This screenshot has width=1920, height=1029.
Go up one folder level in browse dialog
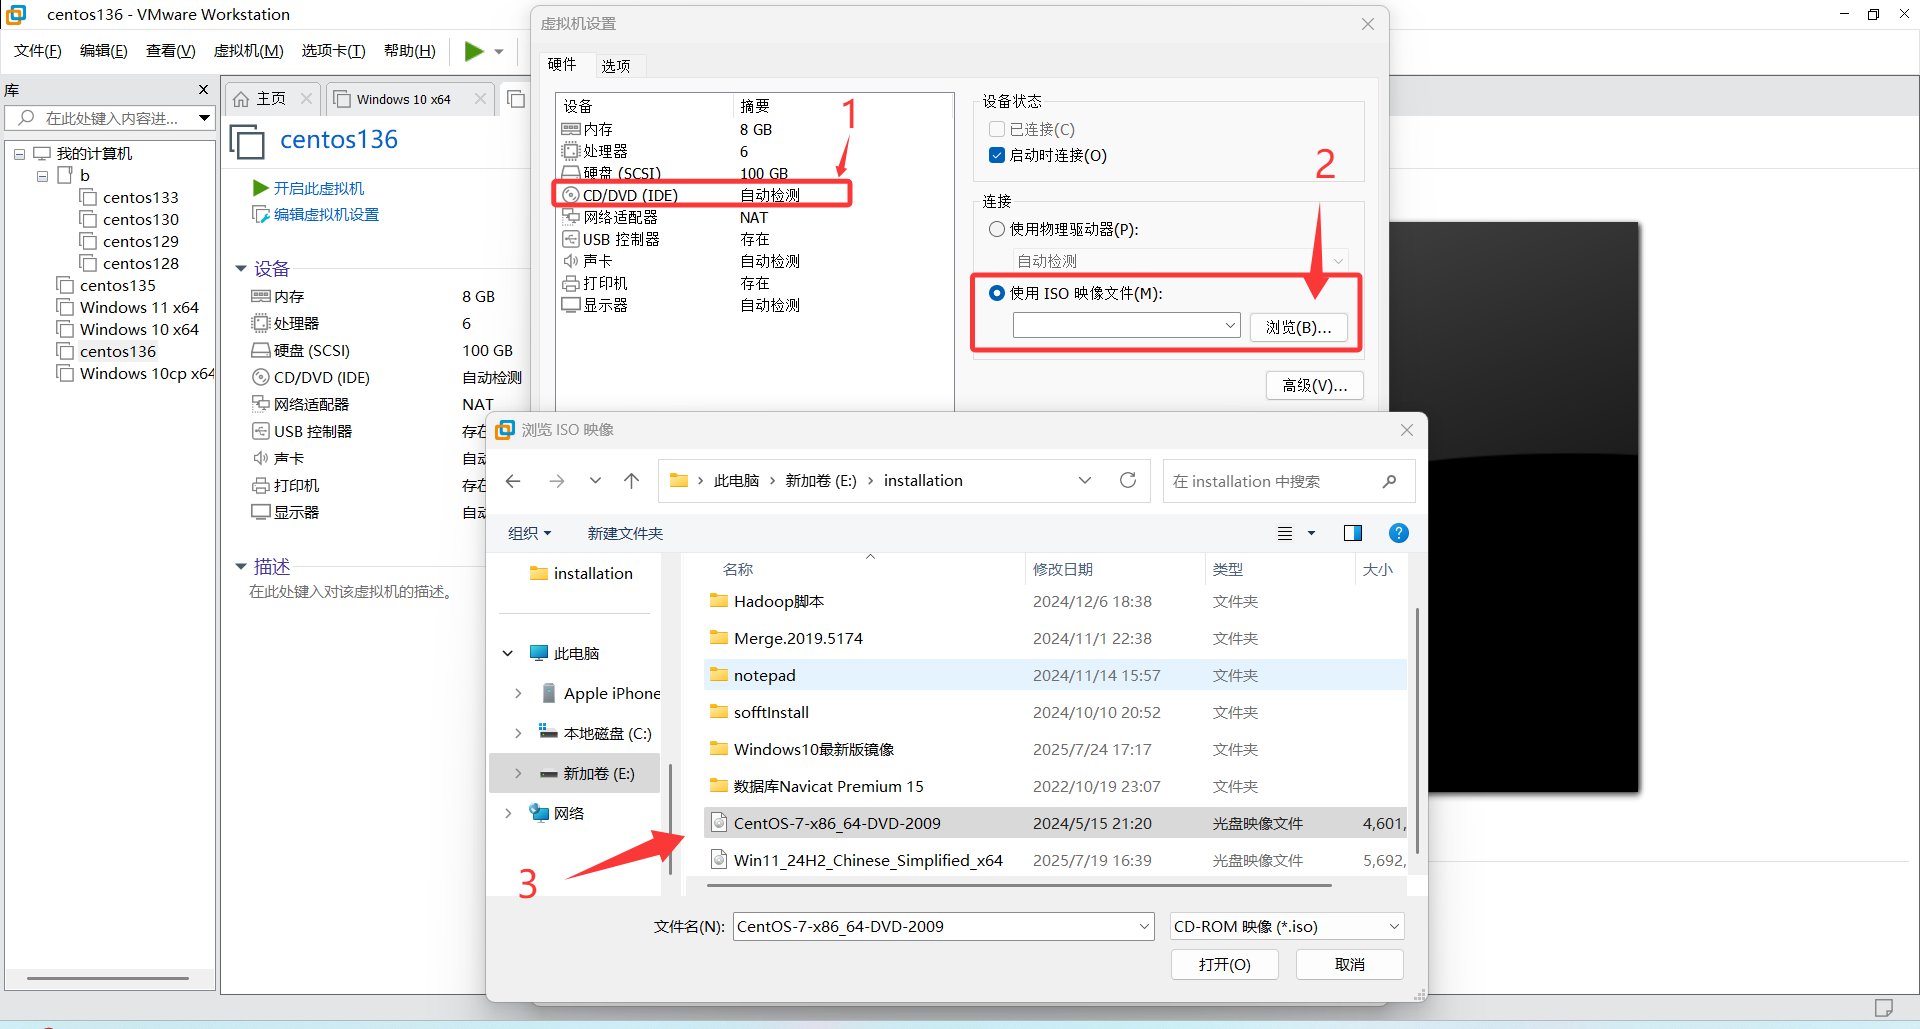click(x=632, y=481)
